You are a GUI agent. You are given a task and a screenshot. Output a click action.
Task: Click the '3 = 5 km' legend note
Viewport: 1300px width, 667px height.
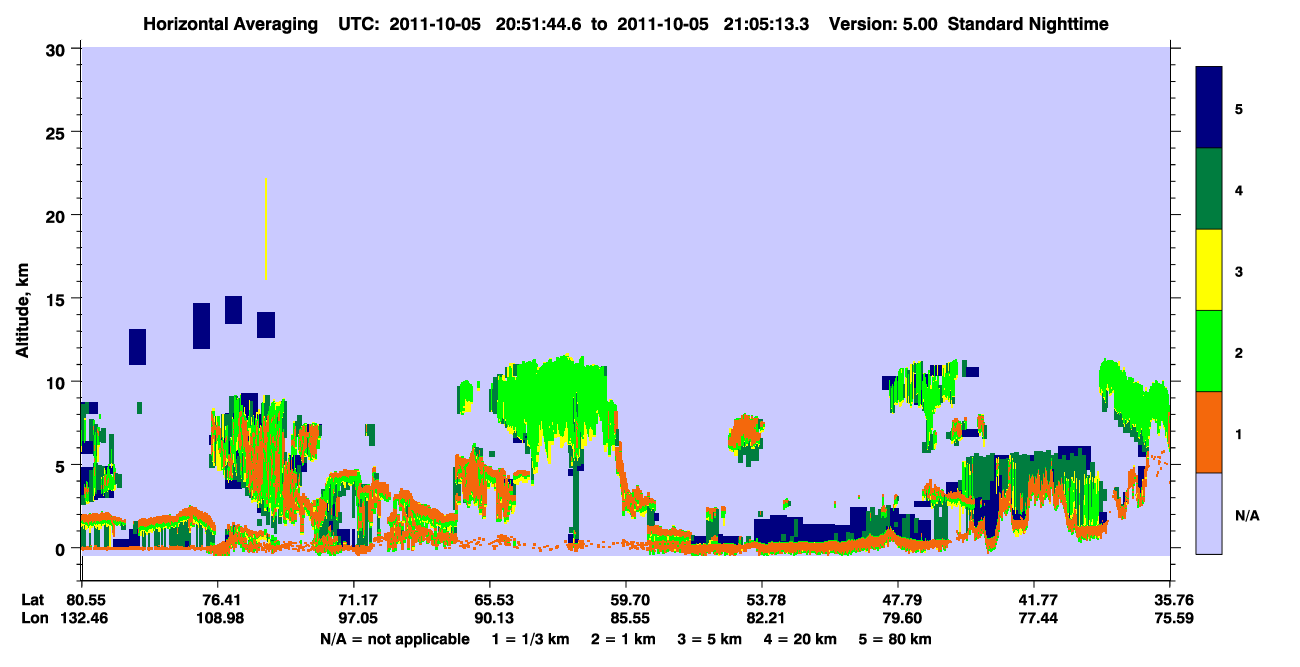click(709, 639)
